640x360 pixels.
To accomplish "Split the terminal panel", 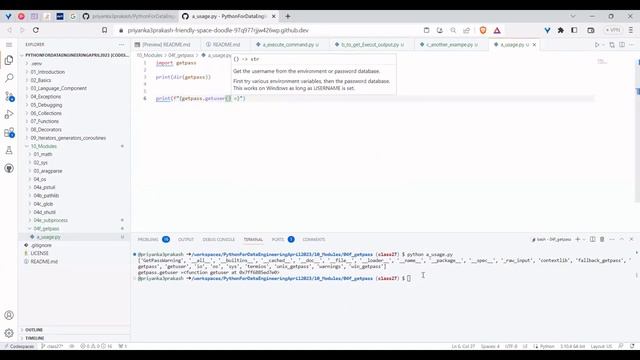I will pos(593,239).
